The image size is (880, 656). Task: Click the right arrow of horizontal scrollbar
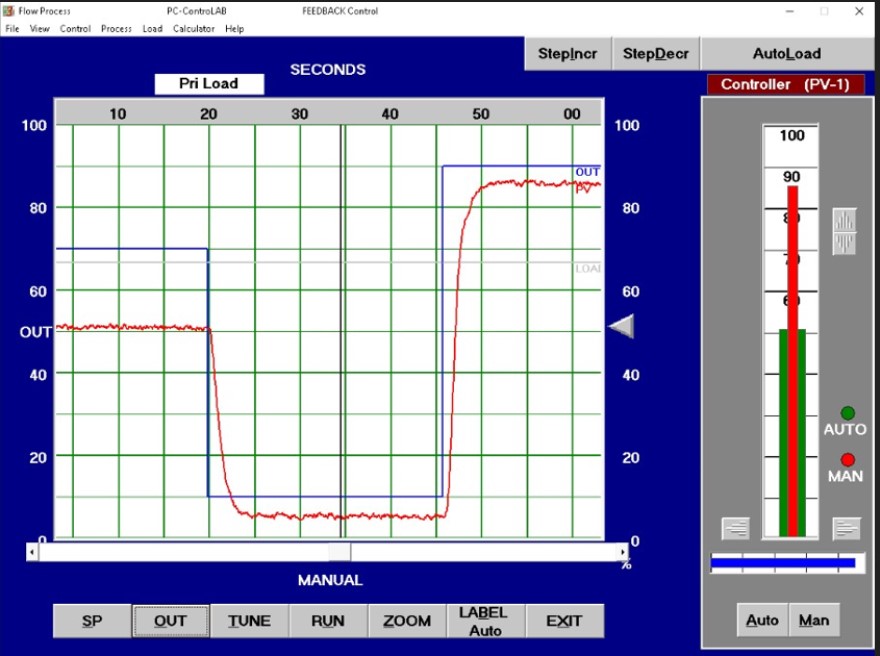pyautogui.click(x=622, y=552)
